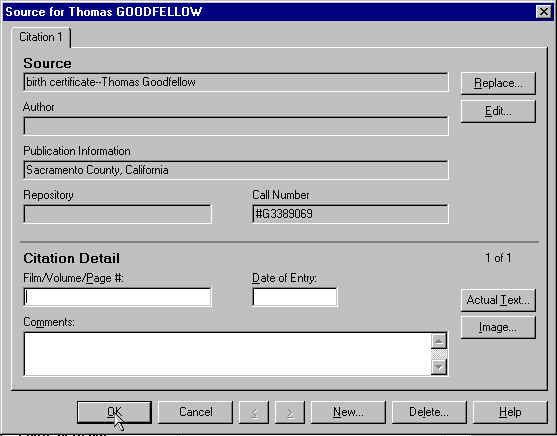
Task: Create a New citation
Action: pyautogui.click(x=348, y=412)
